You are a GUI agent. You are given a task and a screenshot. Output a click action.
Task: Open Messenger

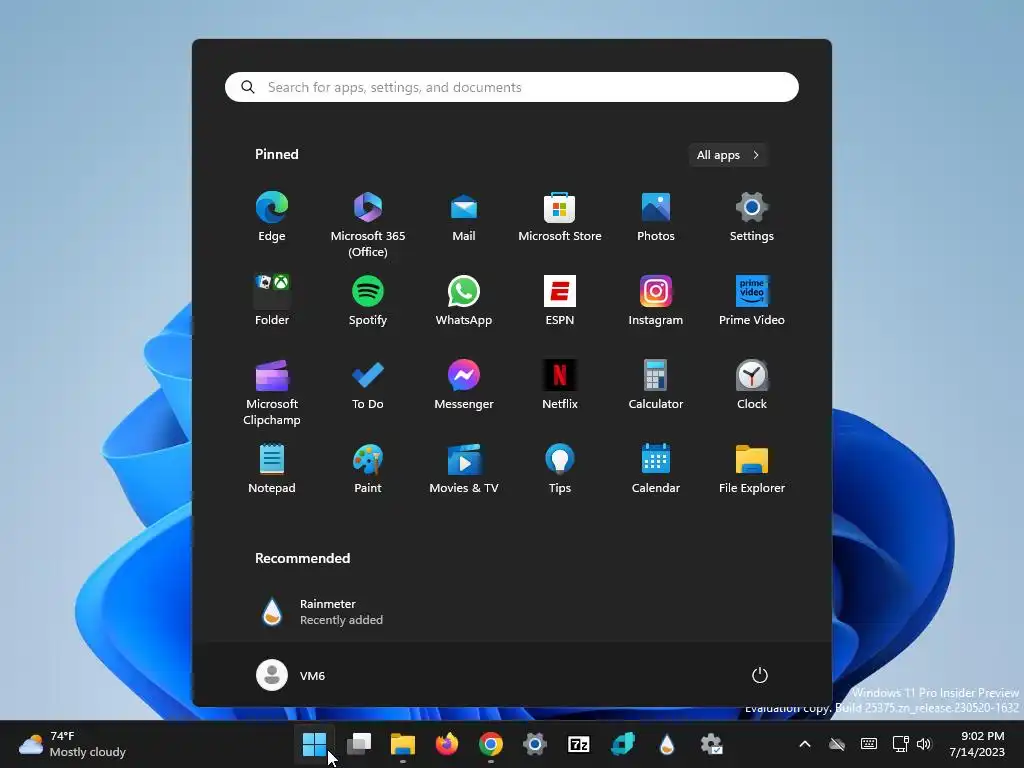pyautogui.click(x=464, y=385)
